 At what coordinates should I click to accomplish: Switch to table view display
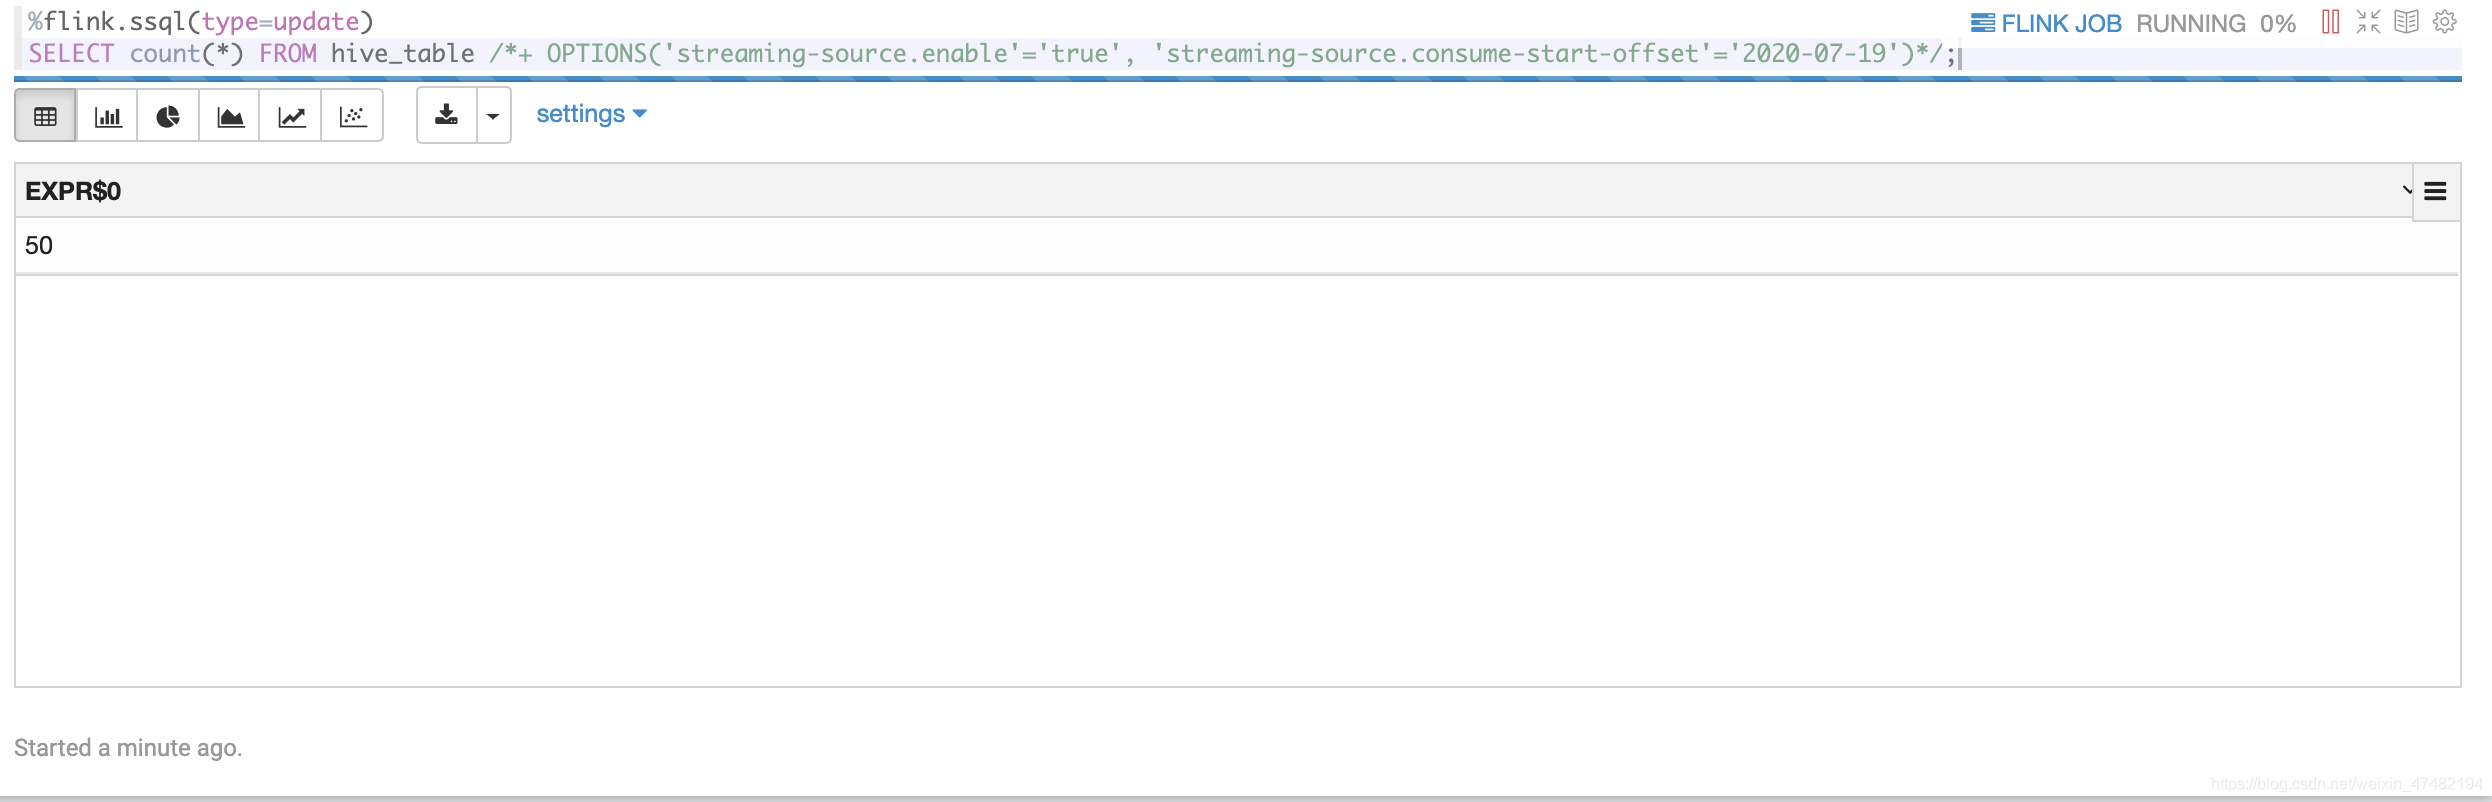pos(45,116)
